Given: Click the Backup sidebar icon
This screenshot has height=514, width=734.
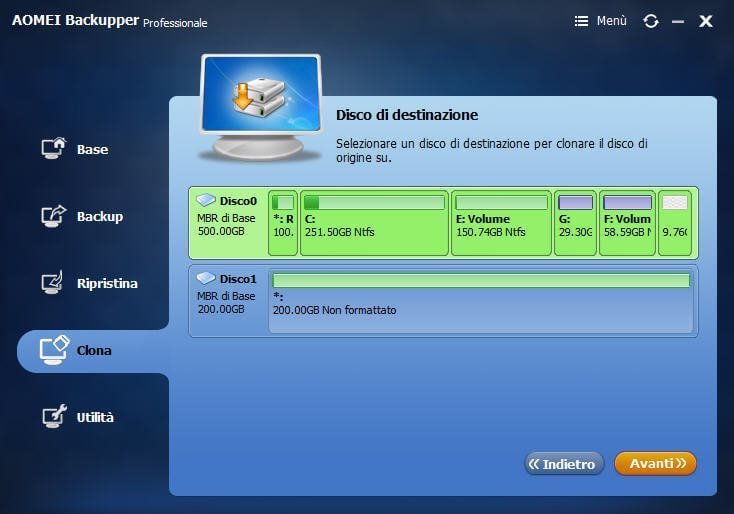Looking at the screenshot, I should point(53,216).
